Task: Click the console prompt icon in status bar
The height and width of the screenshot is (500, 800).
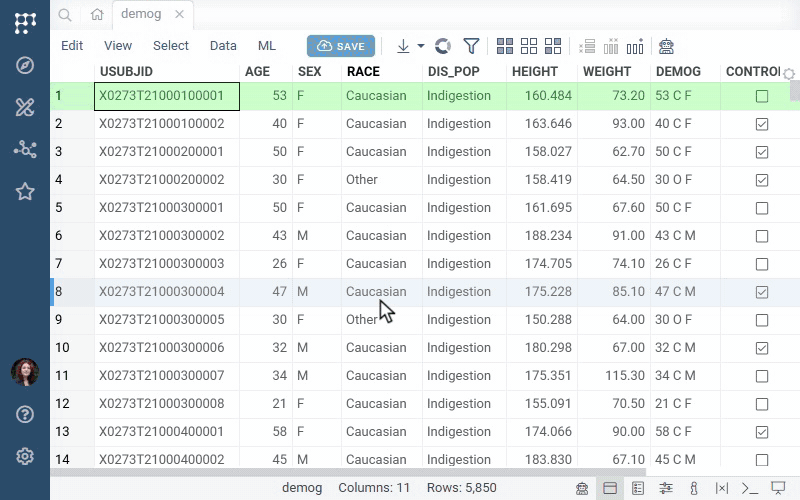Action: pyautogui.click(x=749, y=488)
